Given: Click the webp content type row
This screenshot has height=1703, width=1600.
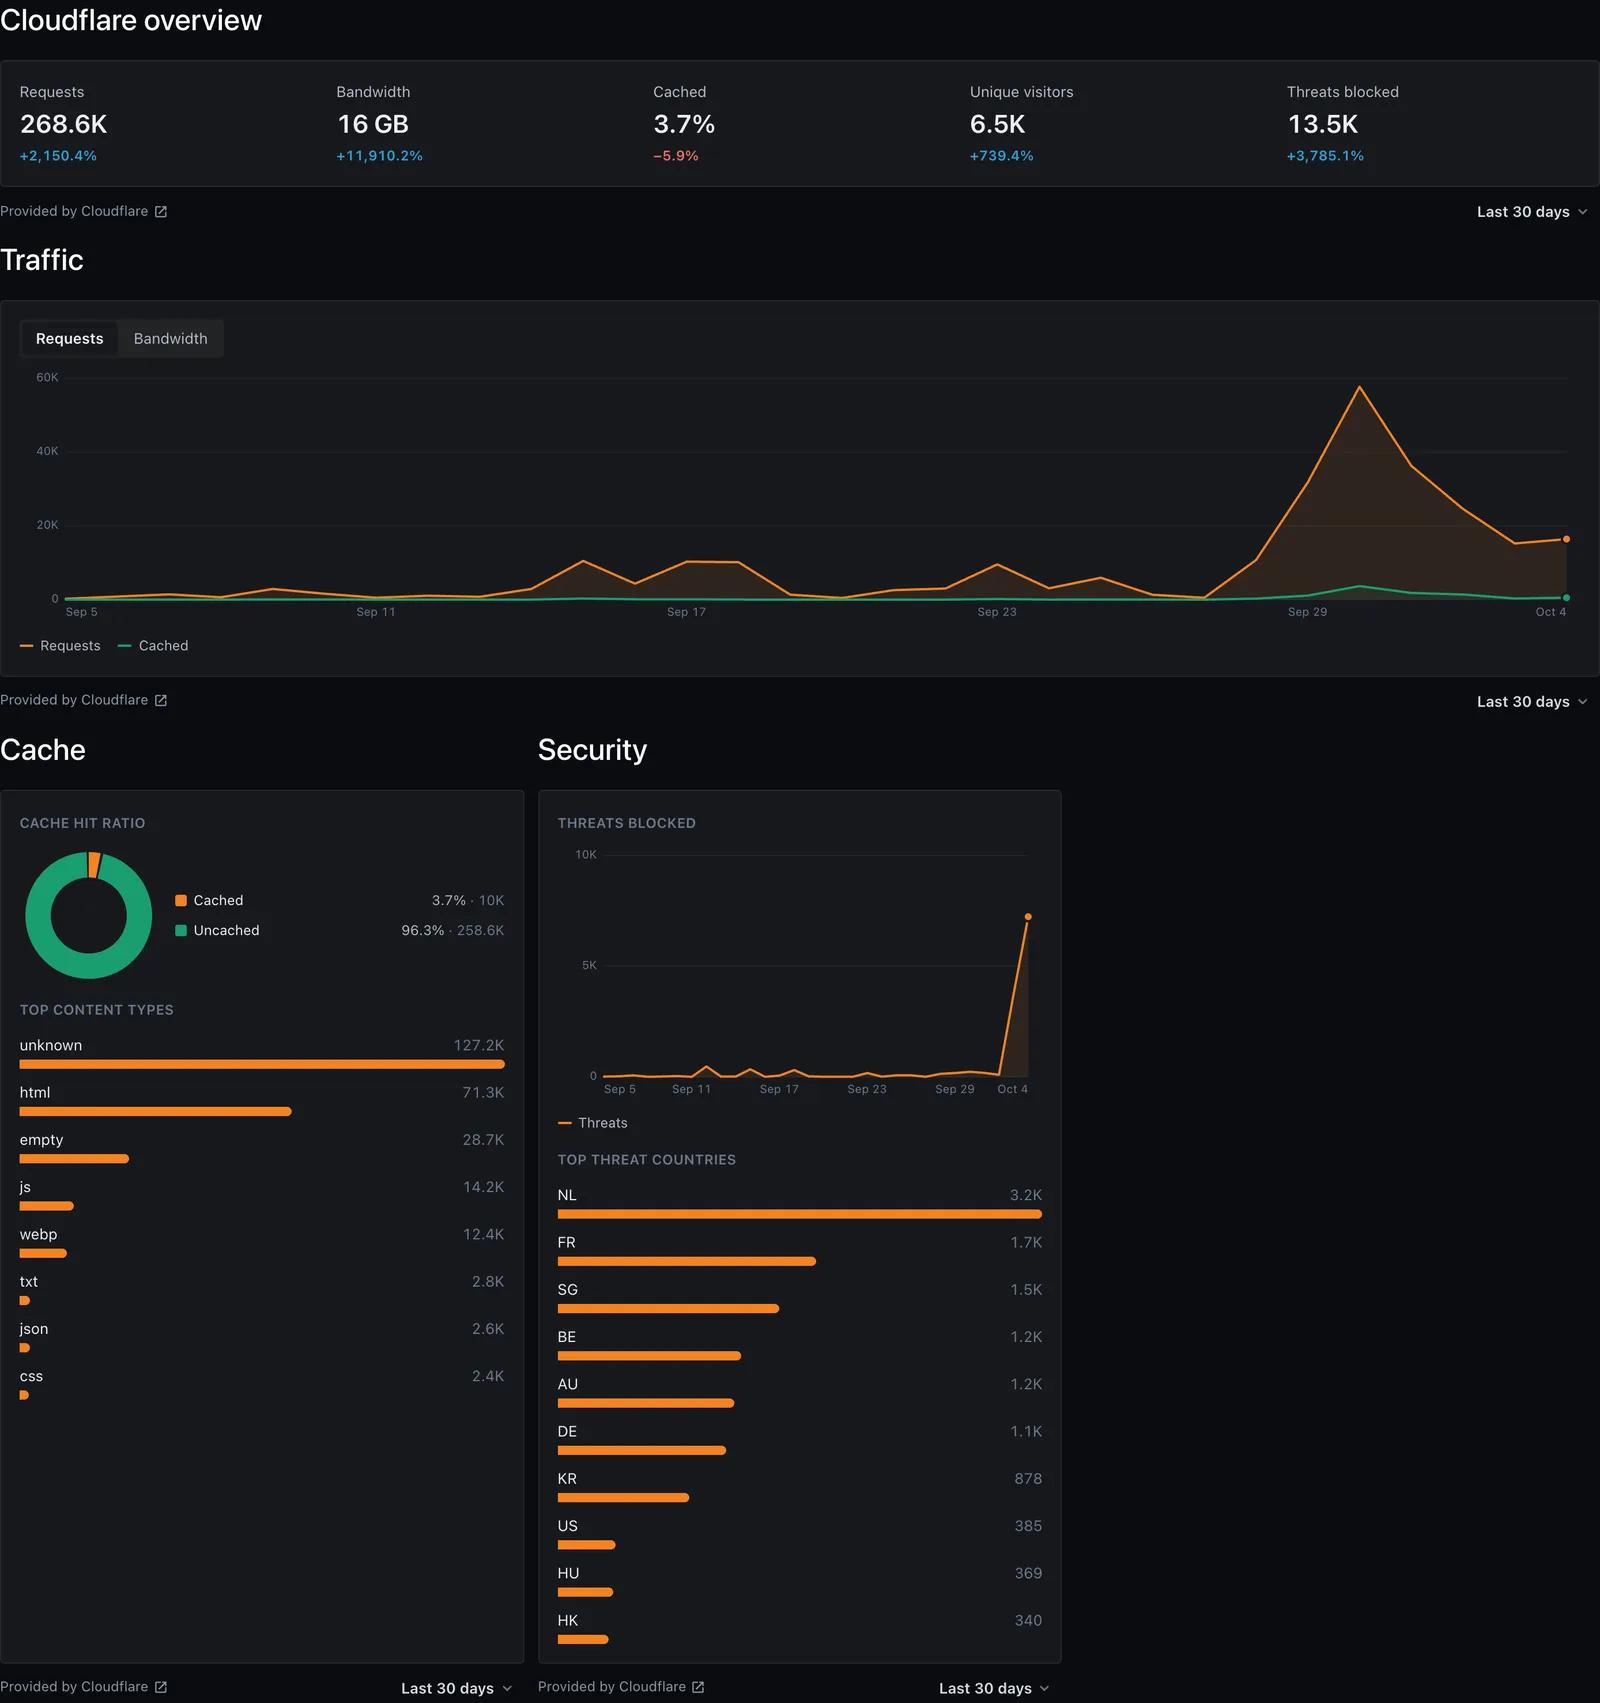Looking at the screenshot, I should point(262,1243).
